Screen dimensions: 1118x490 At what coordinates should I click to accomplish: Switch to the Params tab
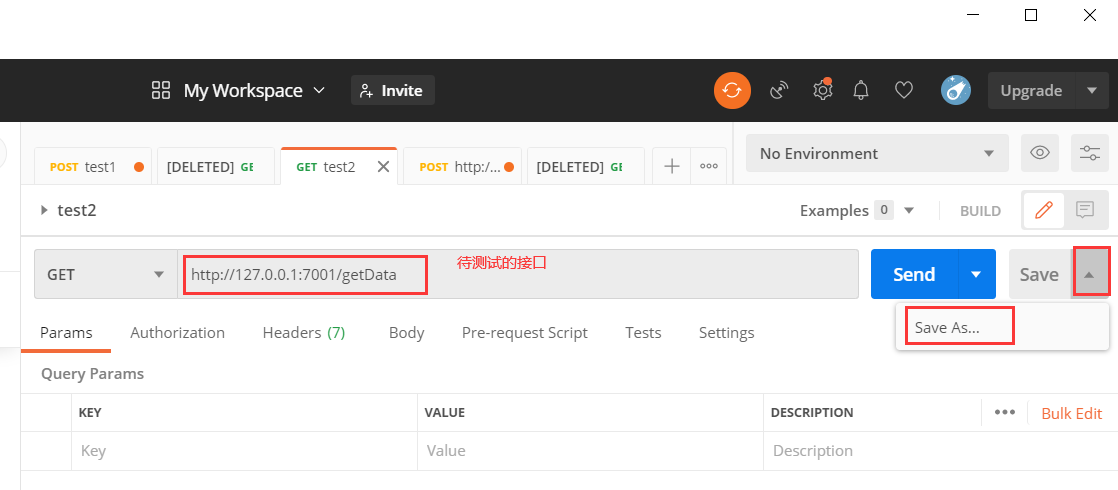[x=66, y=332]
